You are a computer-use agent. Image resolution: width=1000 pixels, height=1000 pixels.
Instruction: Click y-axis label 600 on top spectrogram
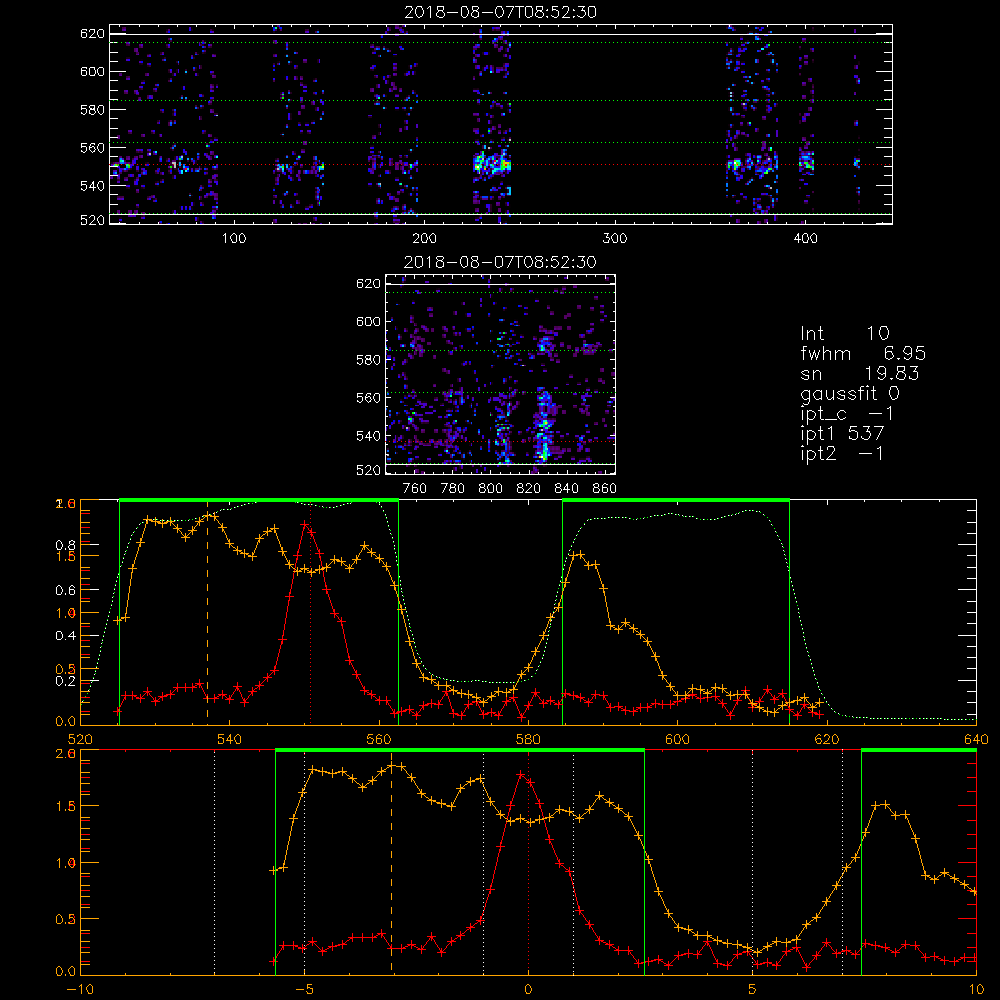pos(92,71)
